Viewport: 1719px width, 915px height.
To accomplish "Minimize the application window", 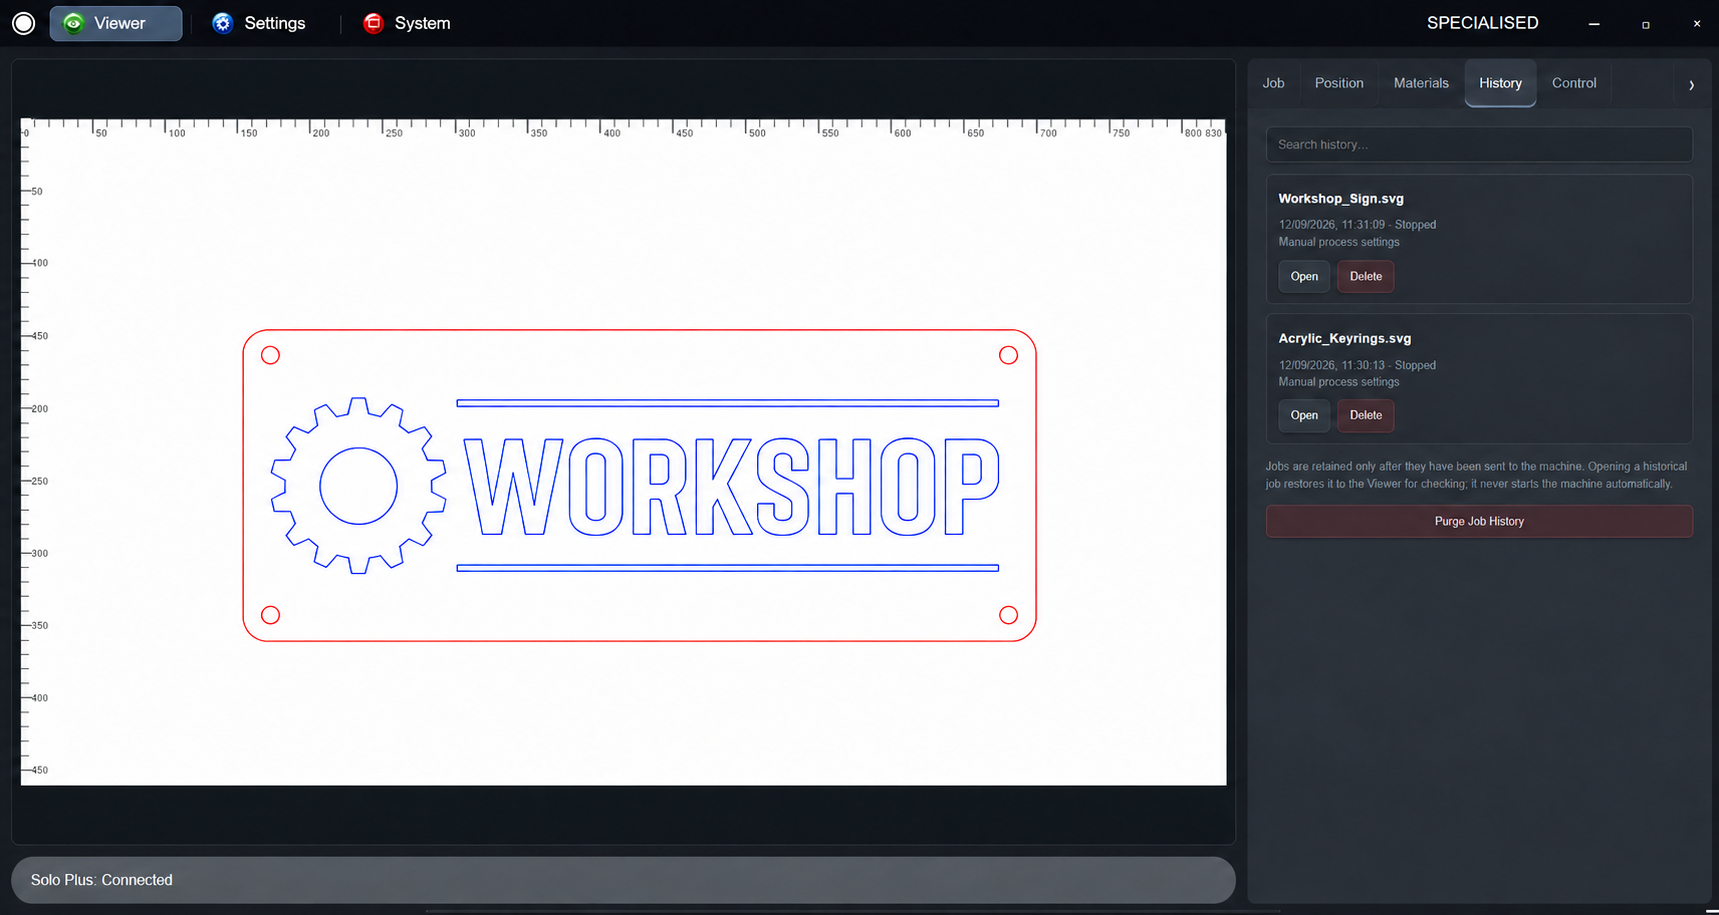I will pyautogui.click(x=1594, y=24).
